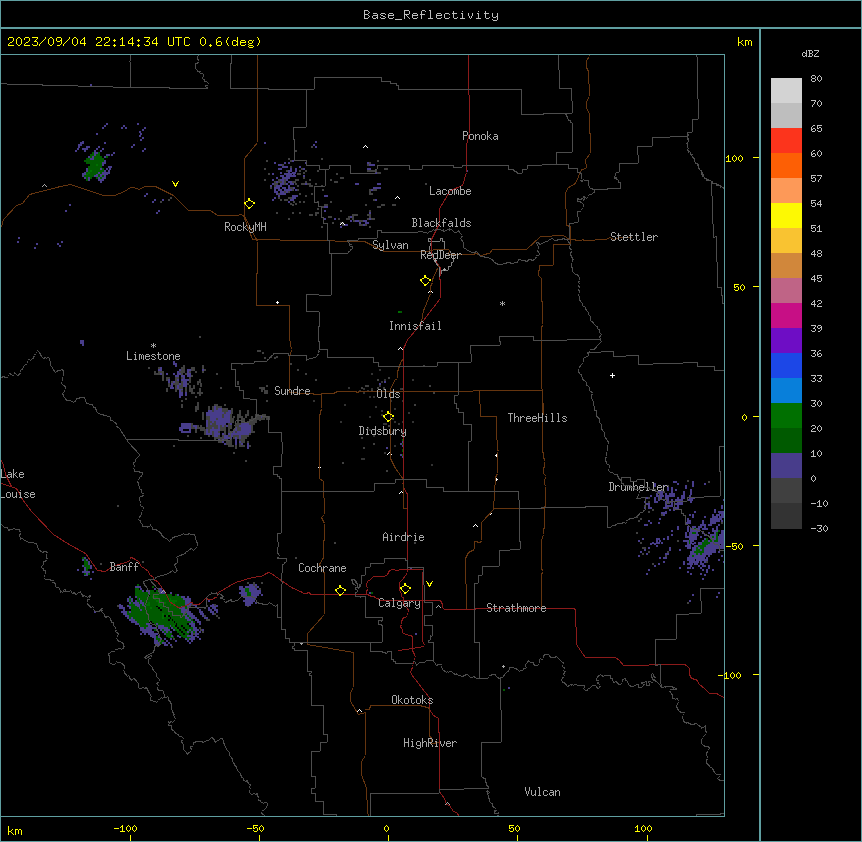Click the Stettler city label
This screenshot has height=842, width=862.
(x=634, y=237)
